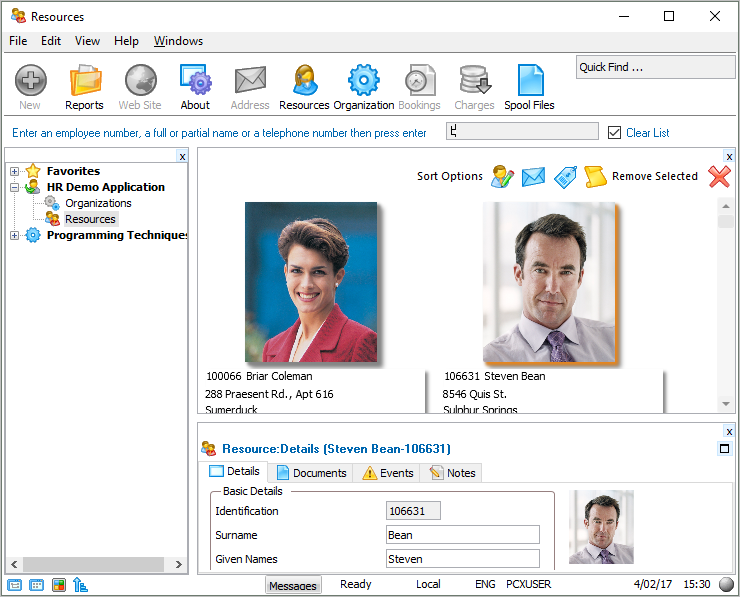
Task: Expand the Programming Techniques node
Action: click(15, 235)
